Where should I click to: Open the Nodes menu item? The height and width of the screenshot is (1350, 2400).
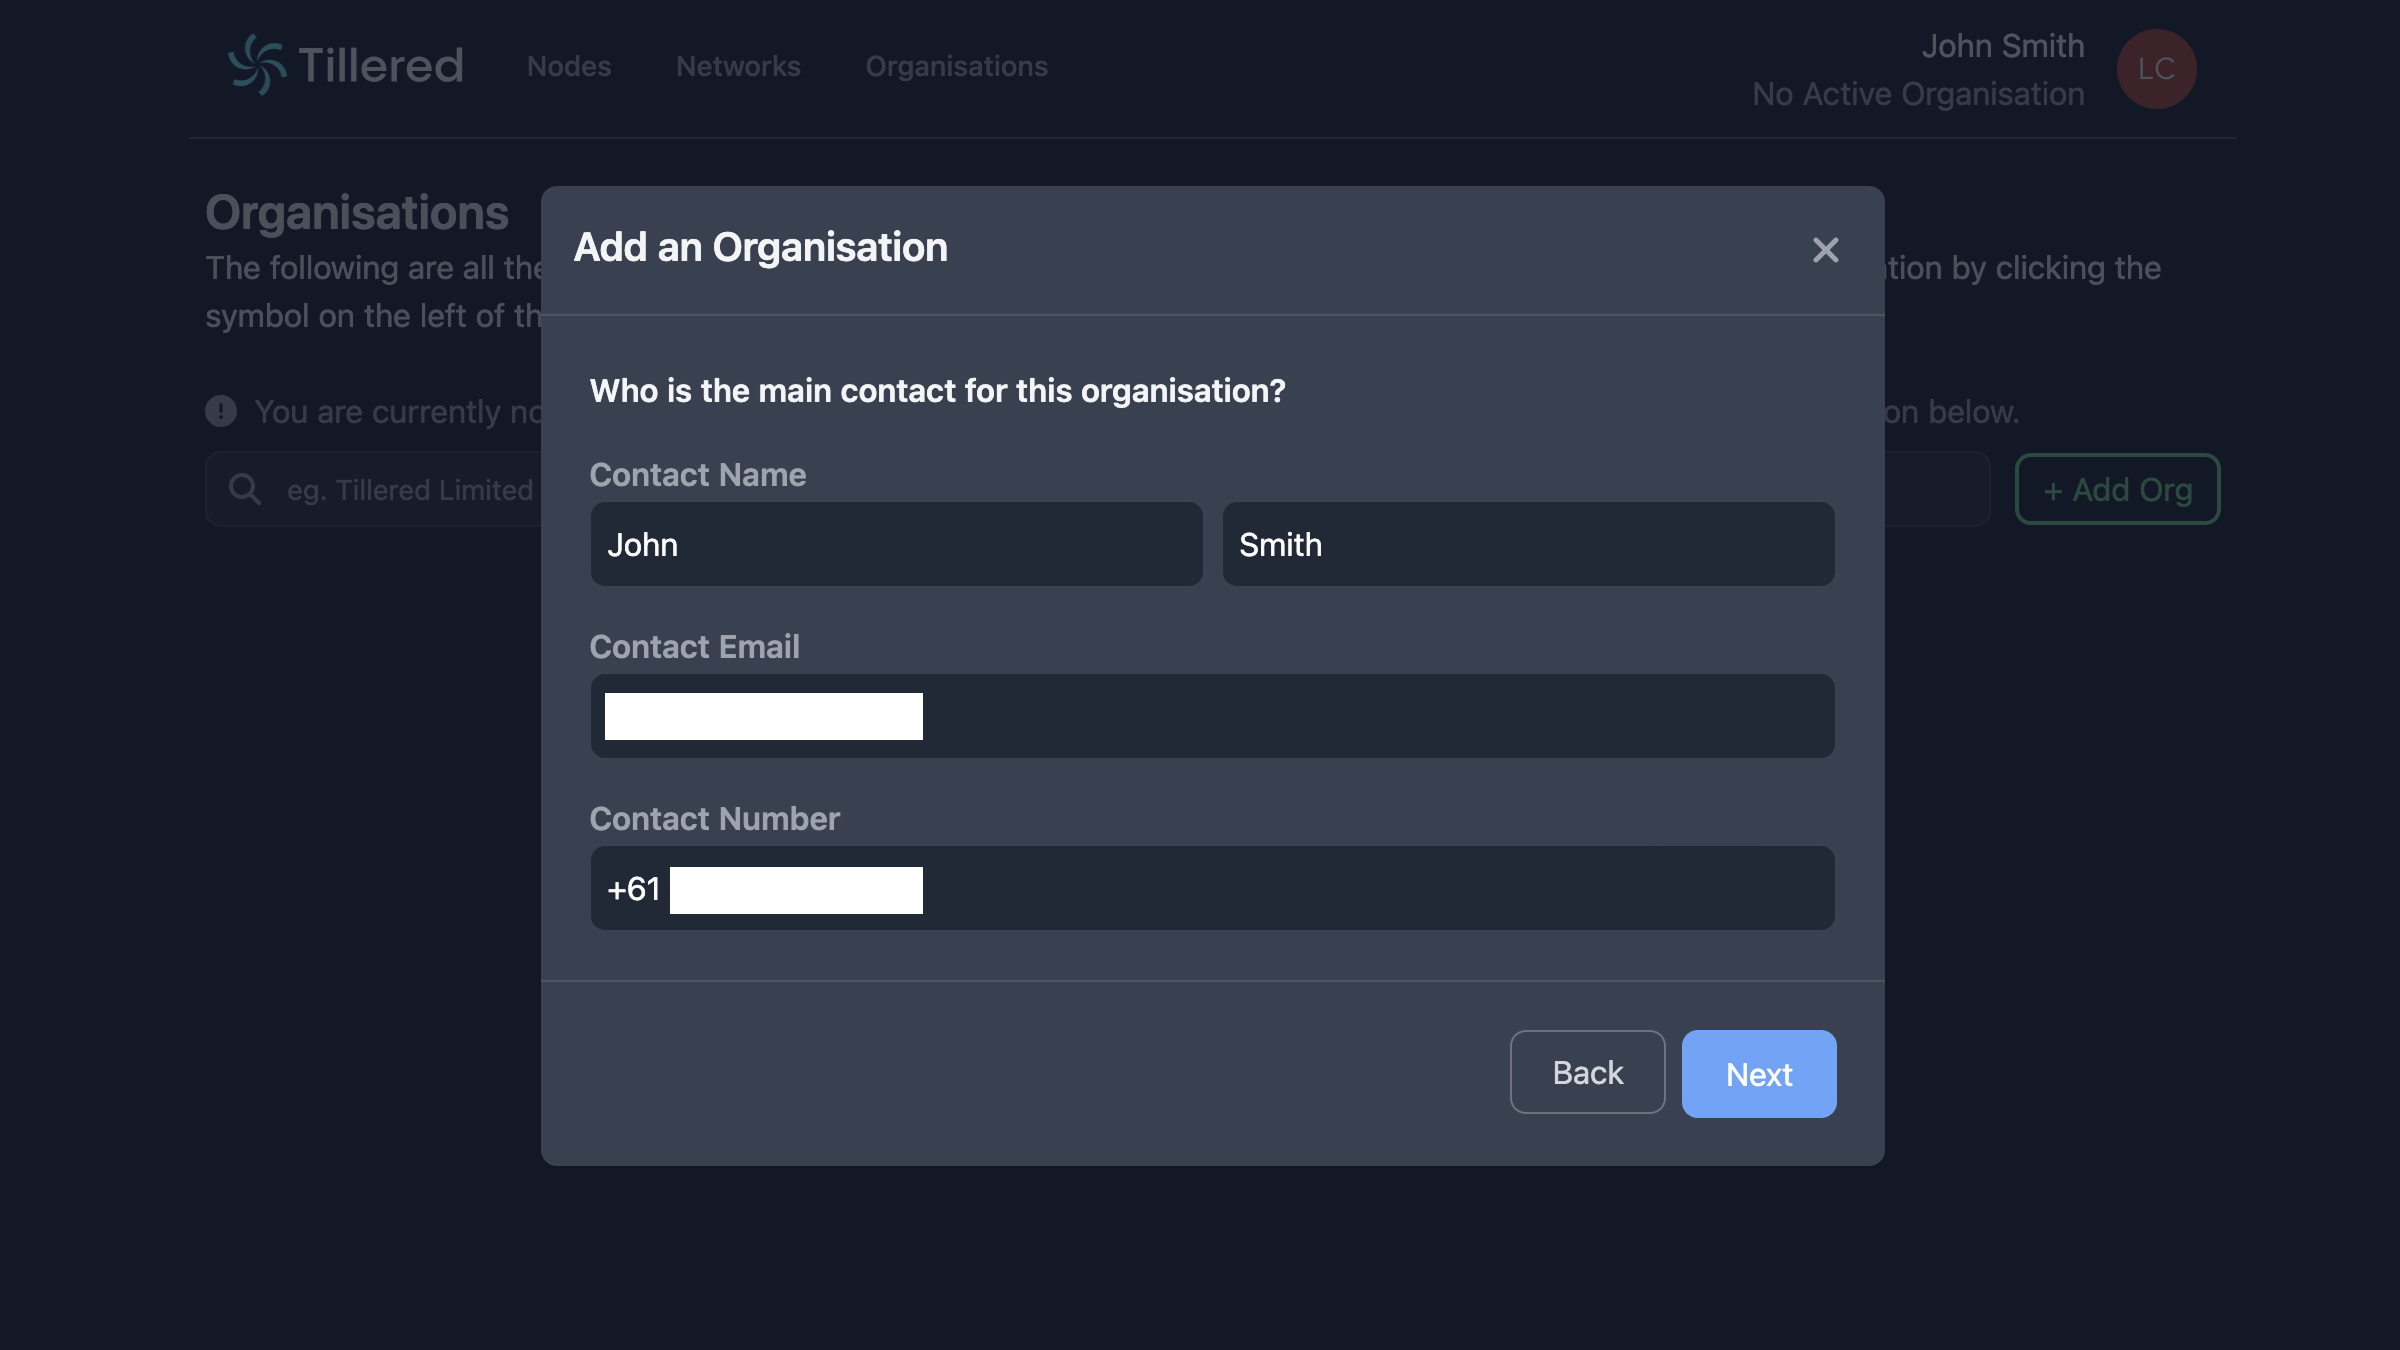tap(569, 66)
